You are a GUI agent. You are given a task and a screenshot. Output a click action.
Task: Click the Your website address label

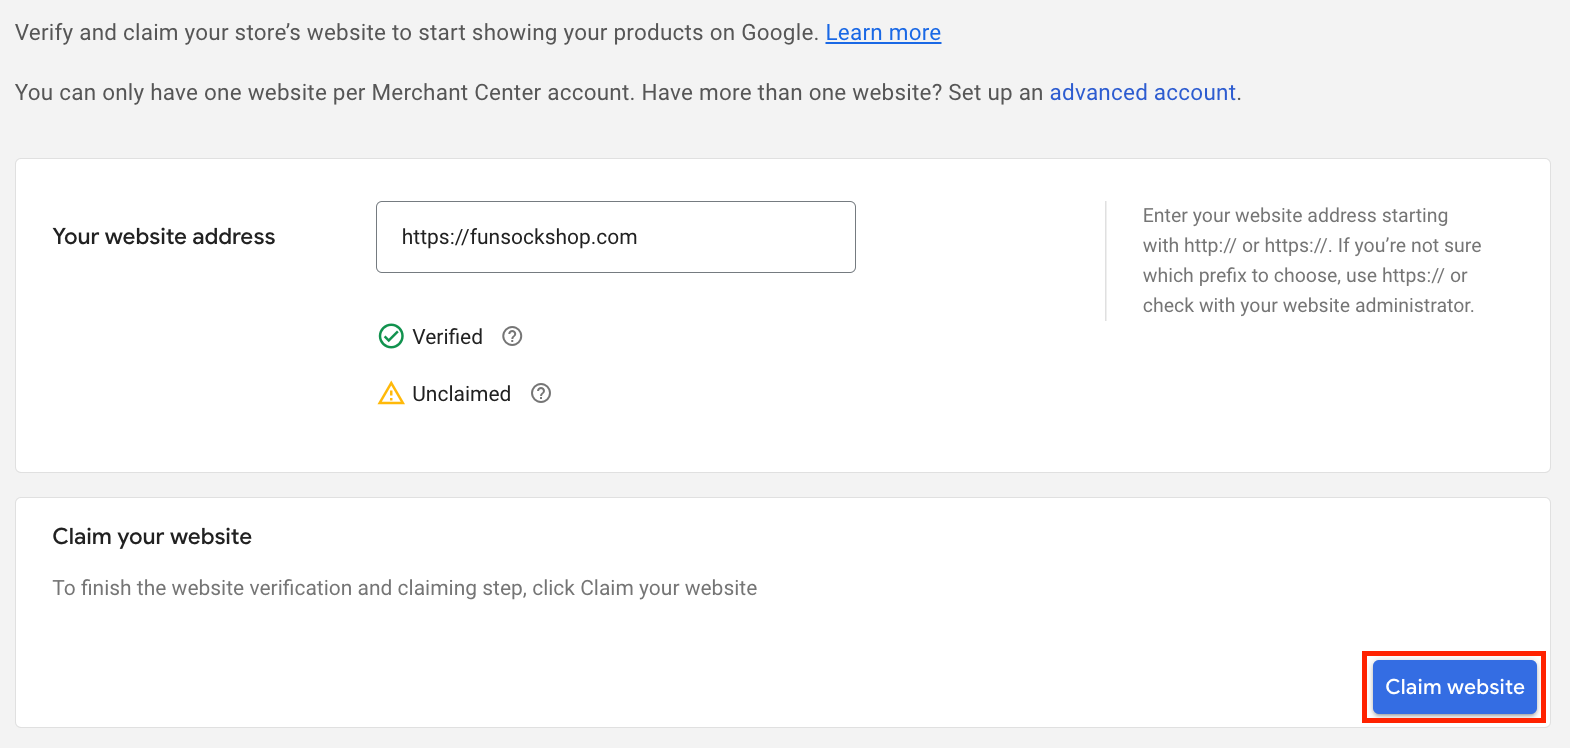coord(164,237)
